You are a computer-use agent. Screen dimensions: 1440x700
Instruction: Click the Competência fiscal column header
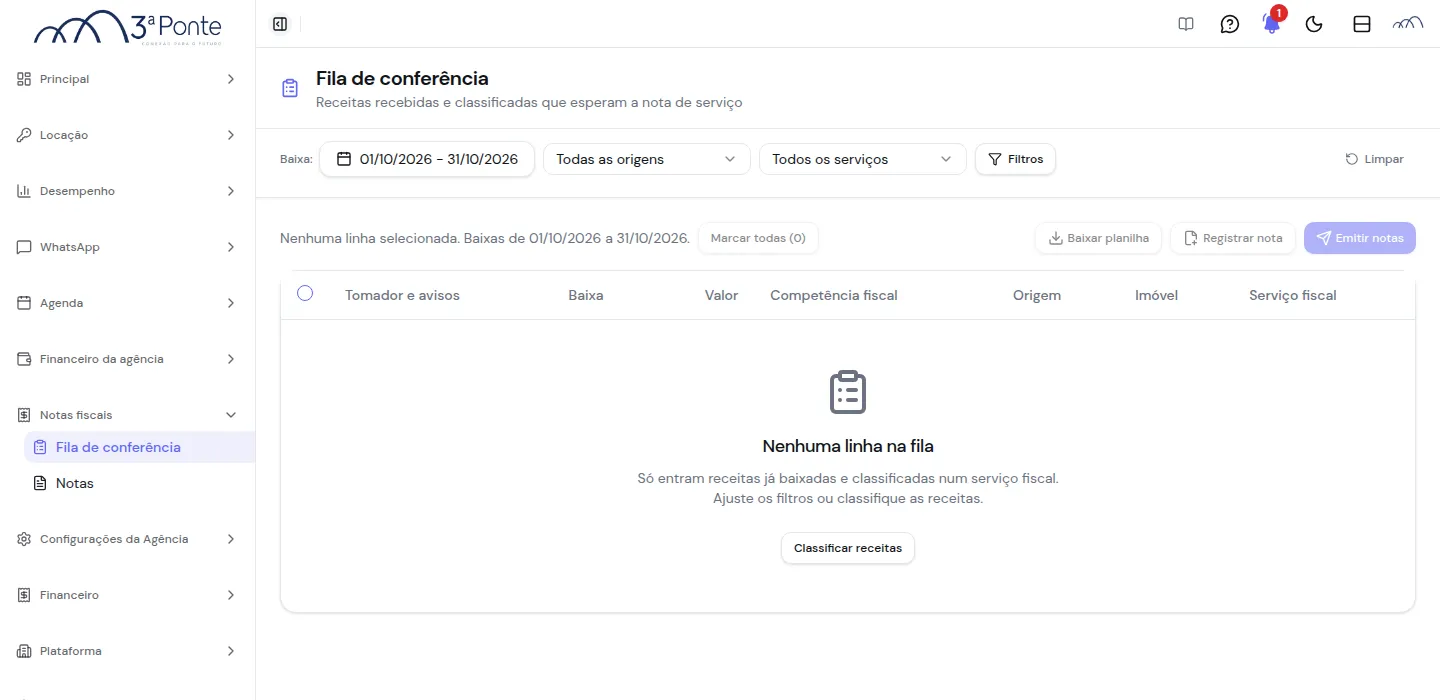(834, 295)
